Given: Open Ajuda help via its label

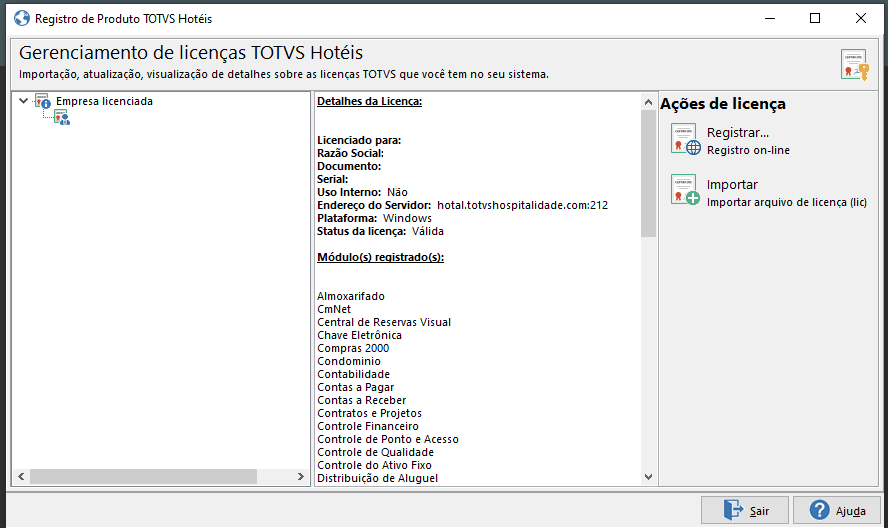Looking at the screenshot, I should pyautogui.click(x=851, y=511).
